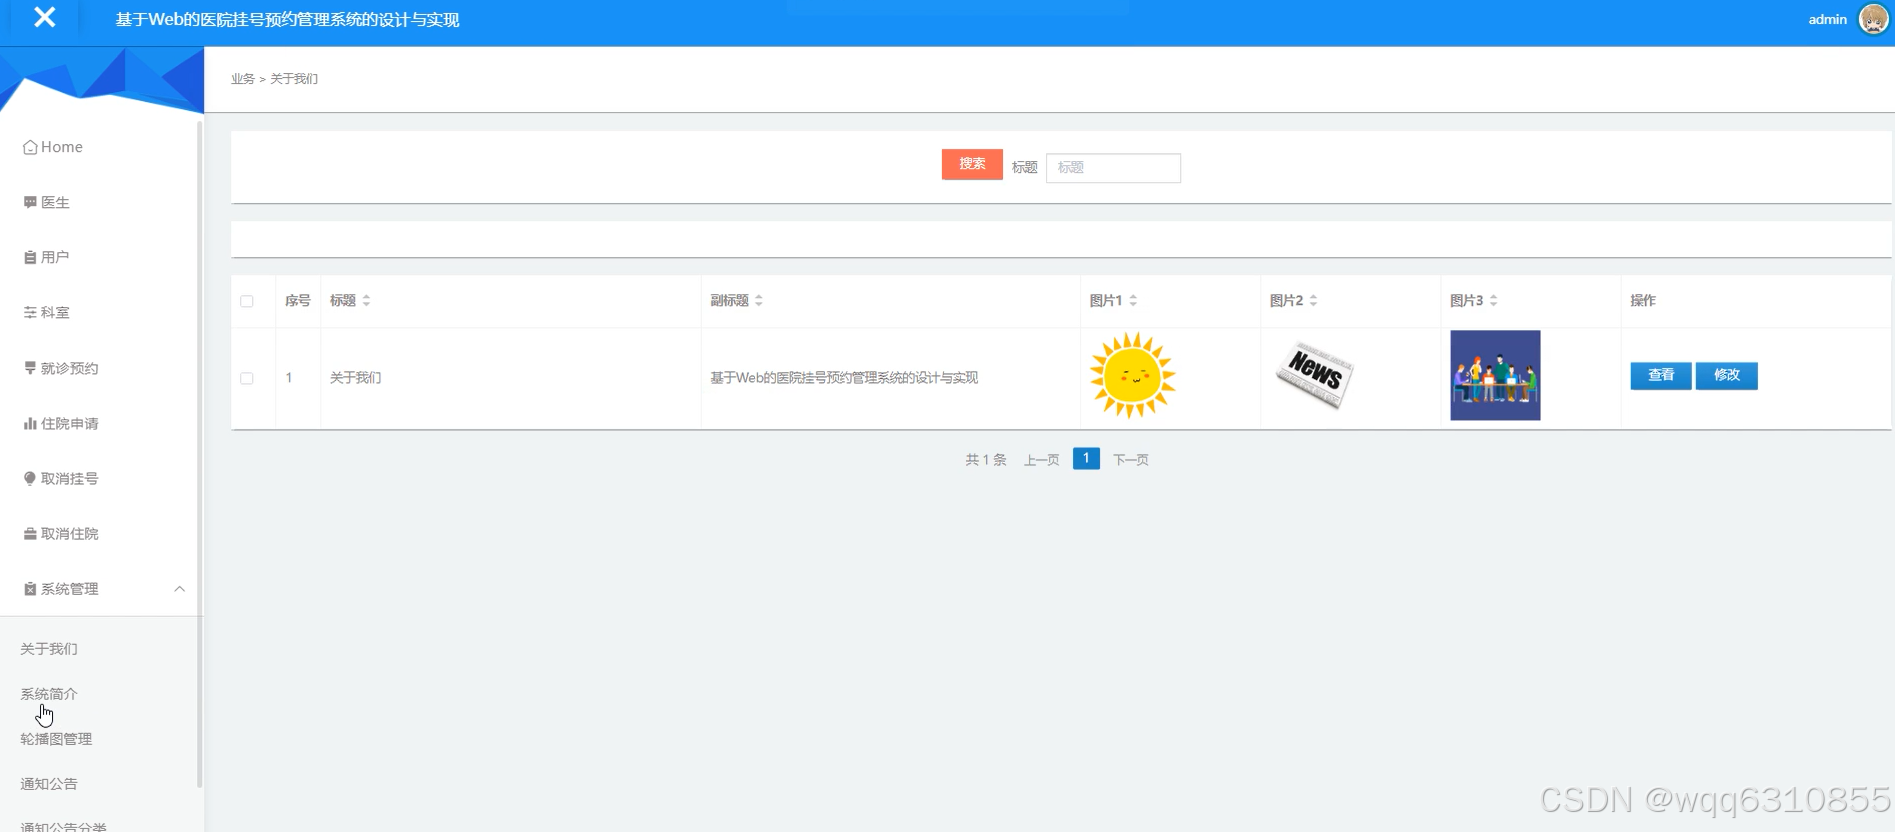Go to 下一页 in pagination
1895x832 pixels.
pyautogui.click(x=1131, y=460)
